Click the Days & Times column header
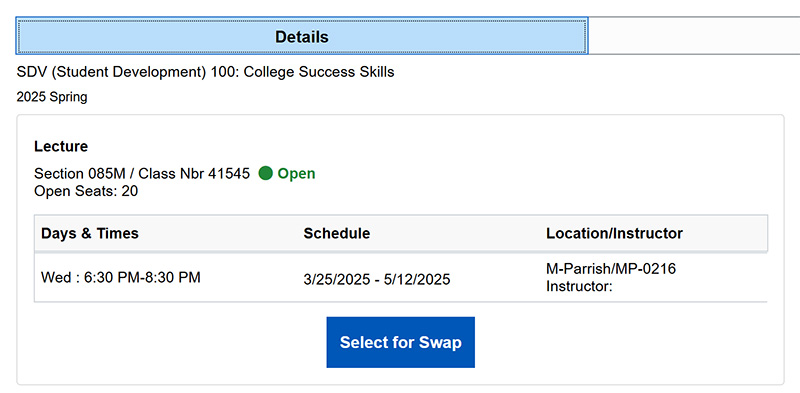 (90, 233)
